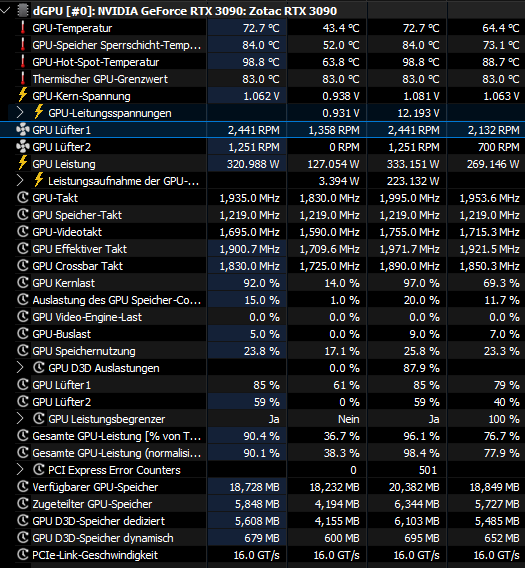Screen dimensions: 525x568
Task: Click clock icon beside GPU-Videotakt
Action: pos(23,231)
